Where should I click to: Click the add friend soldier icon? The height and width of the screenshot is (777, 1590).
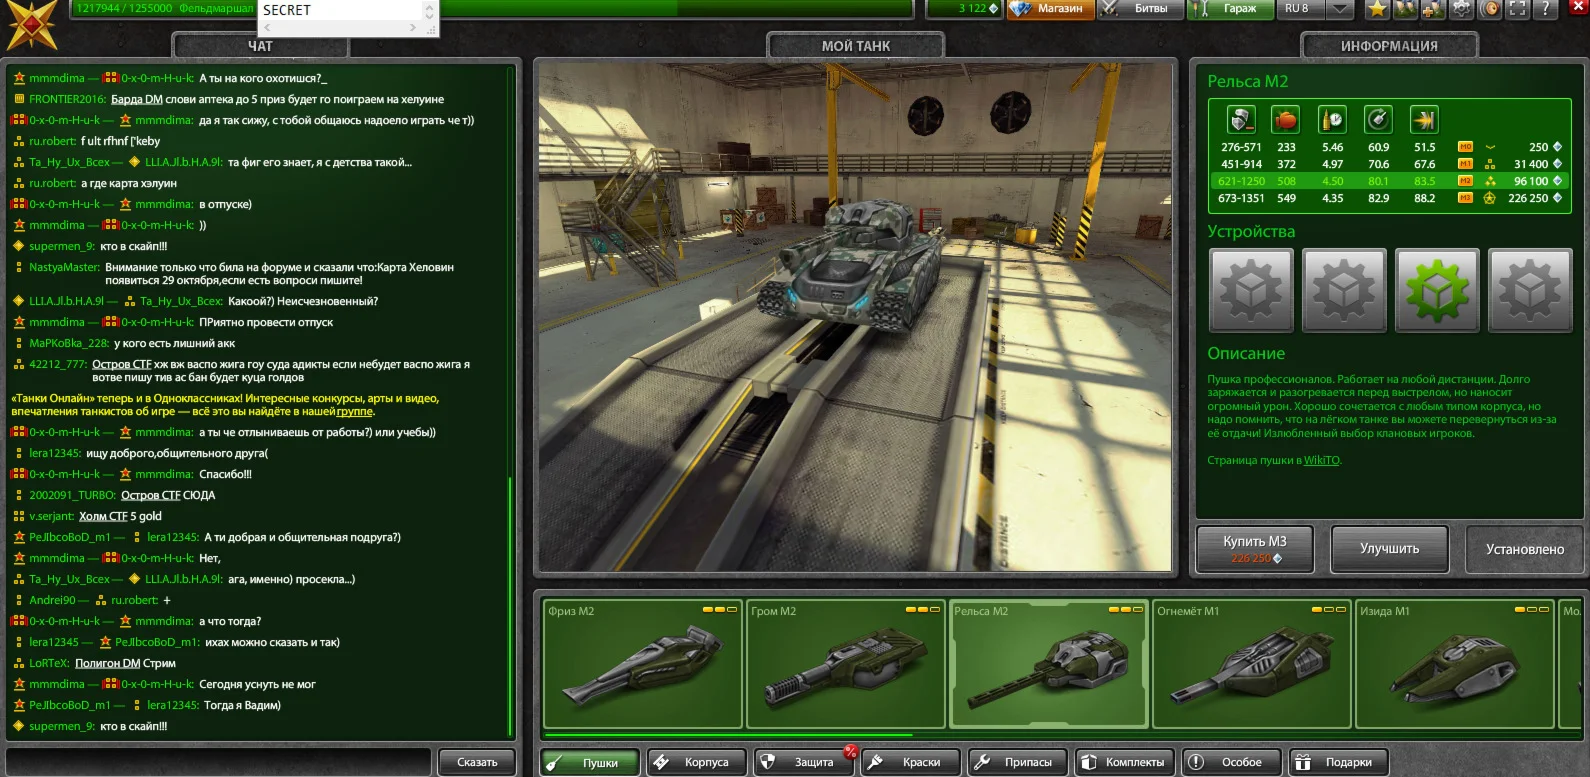(1433, 9)
